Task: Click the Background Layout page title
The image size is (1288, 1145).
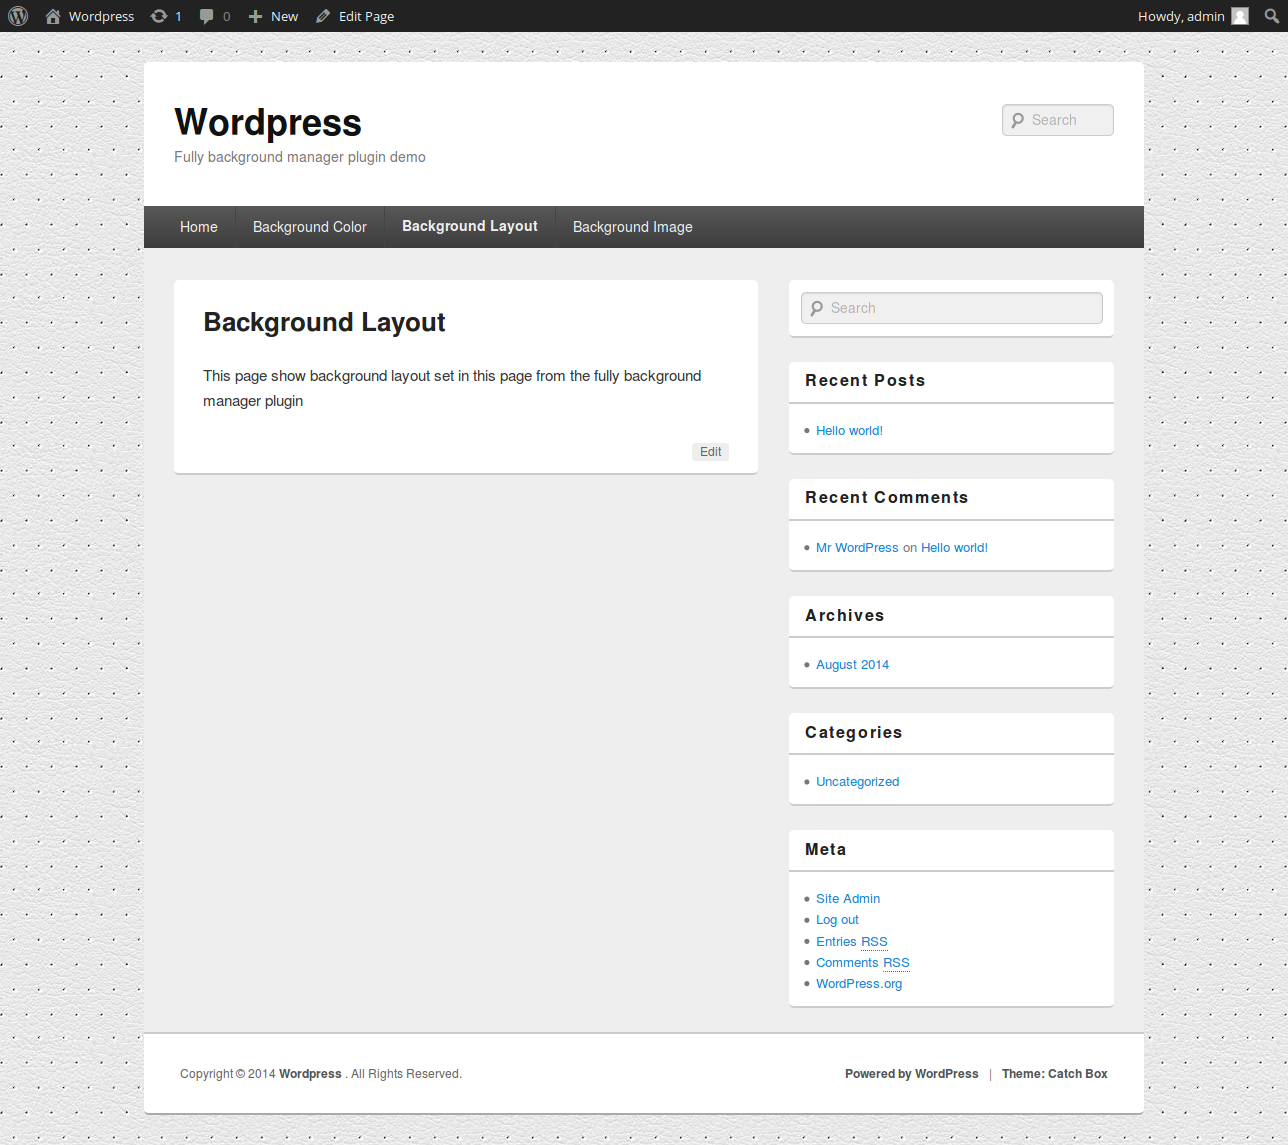Action: (x=324, y=322)
